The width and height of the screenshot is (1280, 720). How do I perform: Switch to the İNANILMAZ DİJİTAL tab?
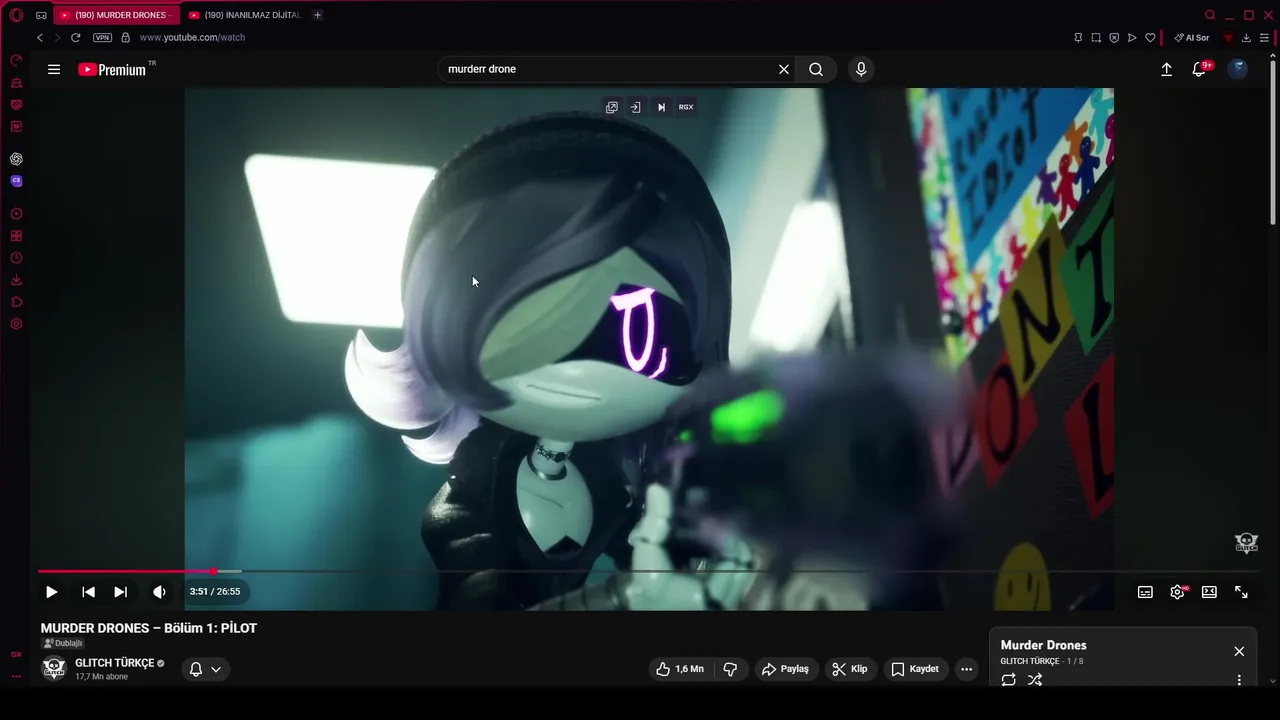[x=245, y=15]
